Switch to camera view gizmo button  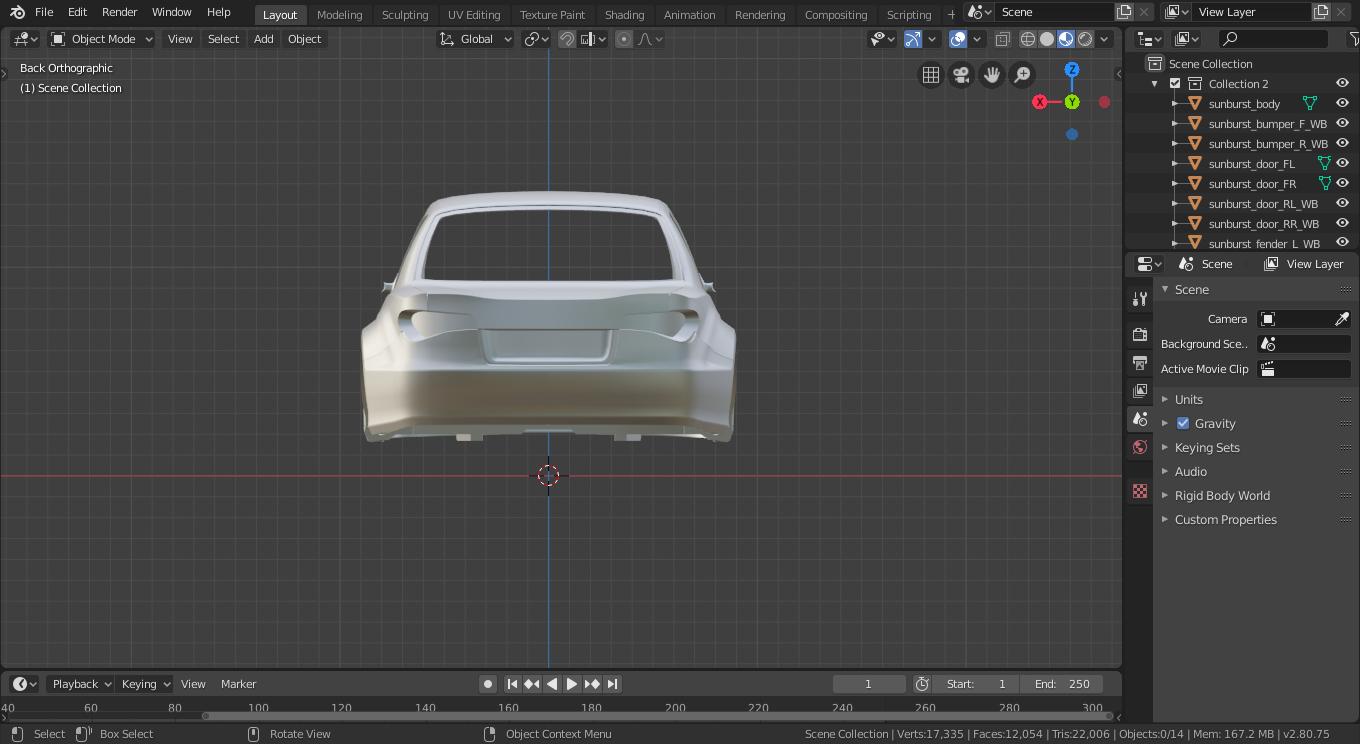tap(961, 75)
